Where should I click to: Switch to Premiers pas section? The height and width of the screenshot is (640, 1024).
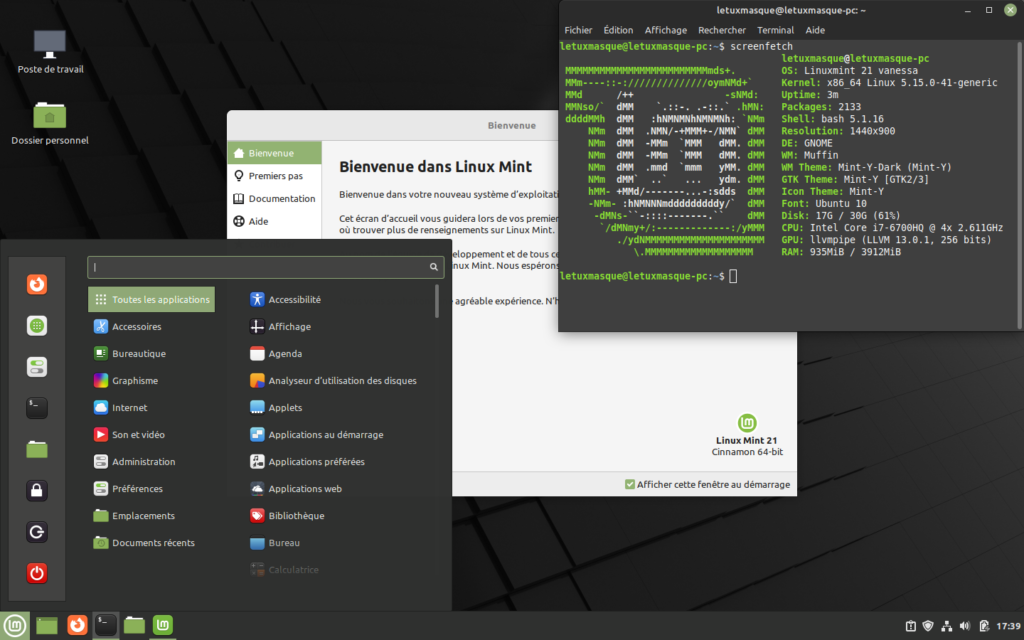point(274,176)
